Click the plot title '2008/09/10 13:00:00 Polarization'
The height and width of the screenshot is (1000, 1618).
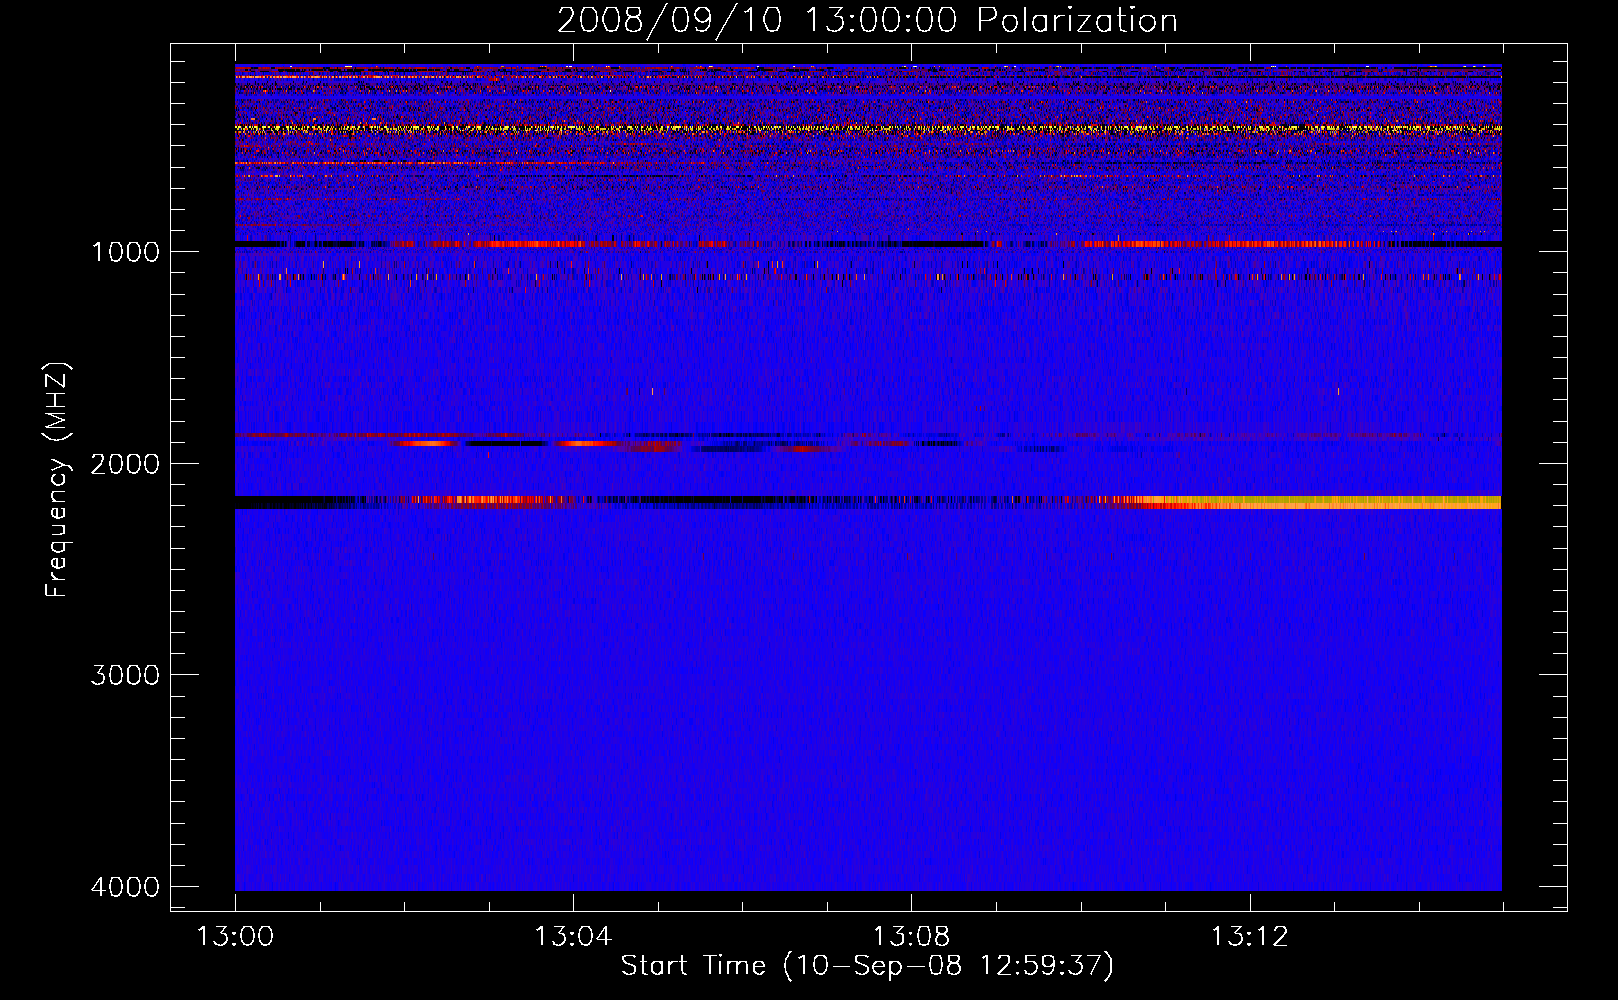point(867,20)
